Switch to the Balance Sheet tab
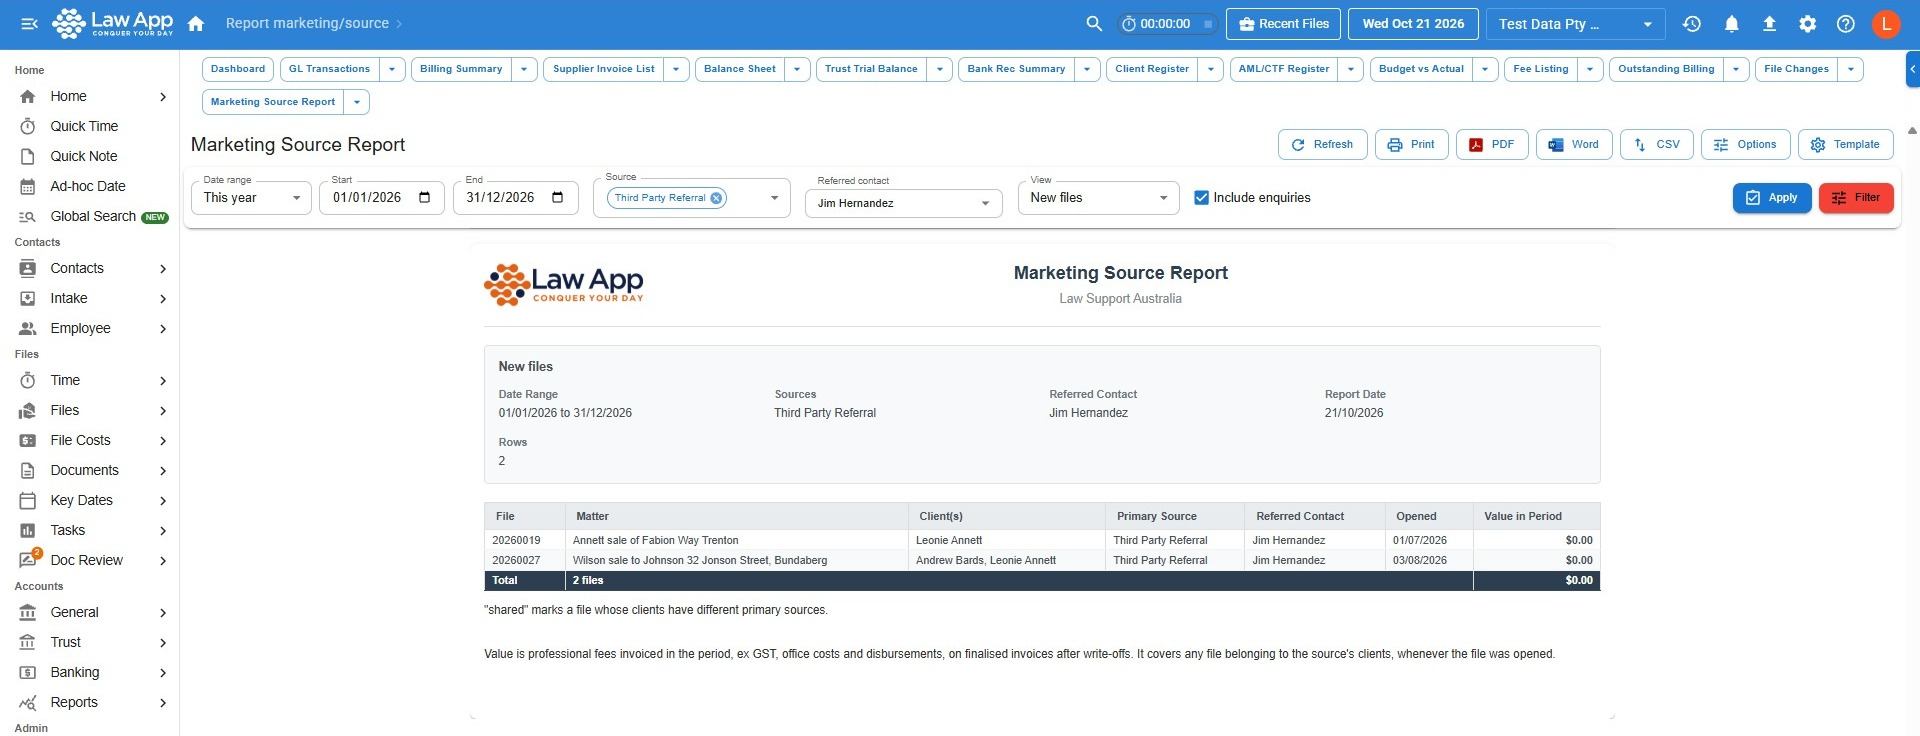This screenshot has width=1920, height=736. [x=740, y=69]
